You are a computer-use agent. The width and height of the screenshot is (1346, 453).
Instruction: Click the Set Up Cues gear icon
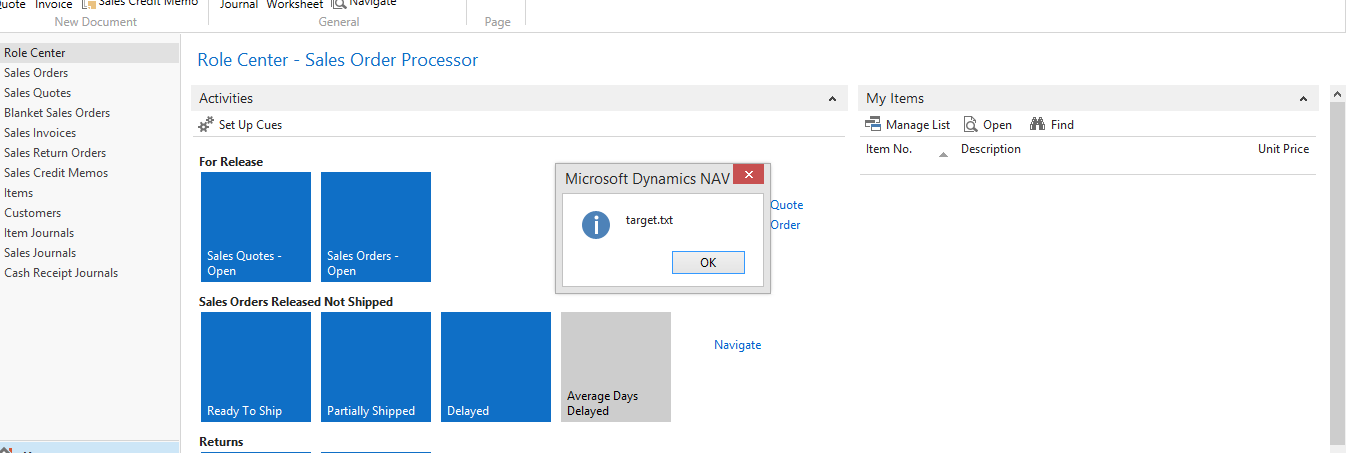point(206,125)
